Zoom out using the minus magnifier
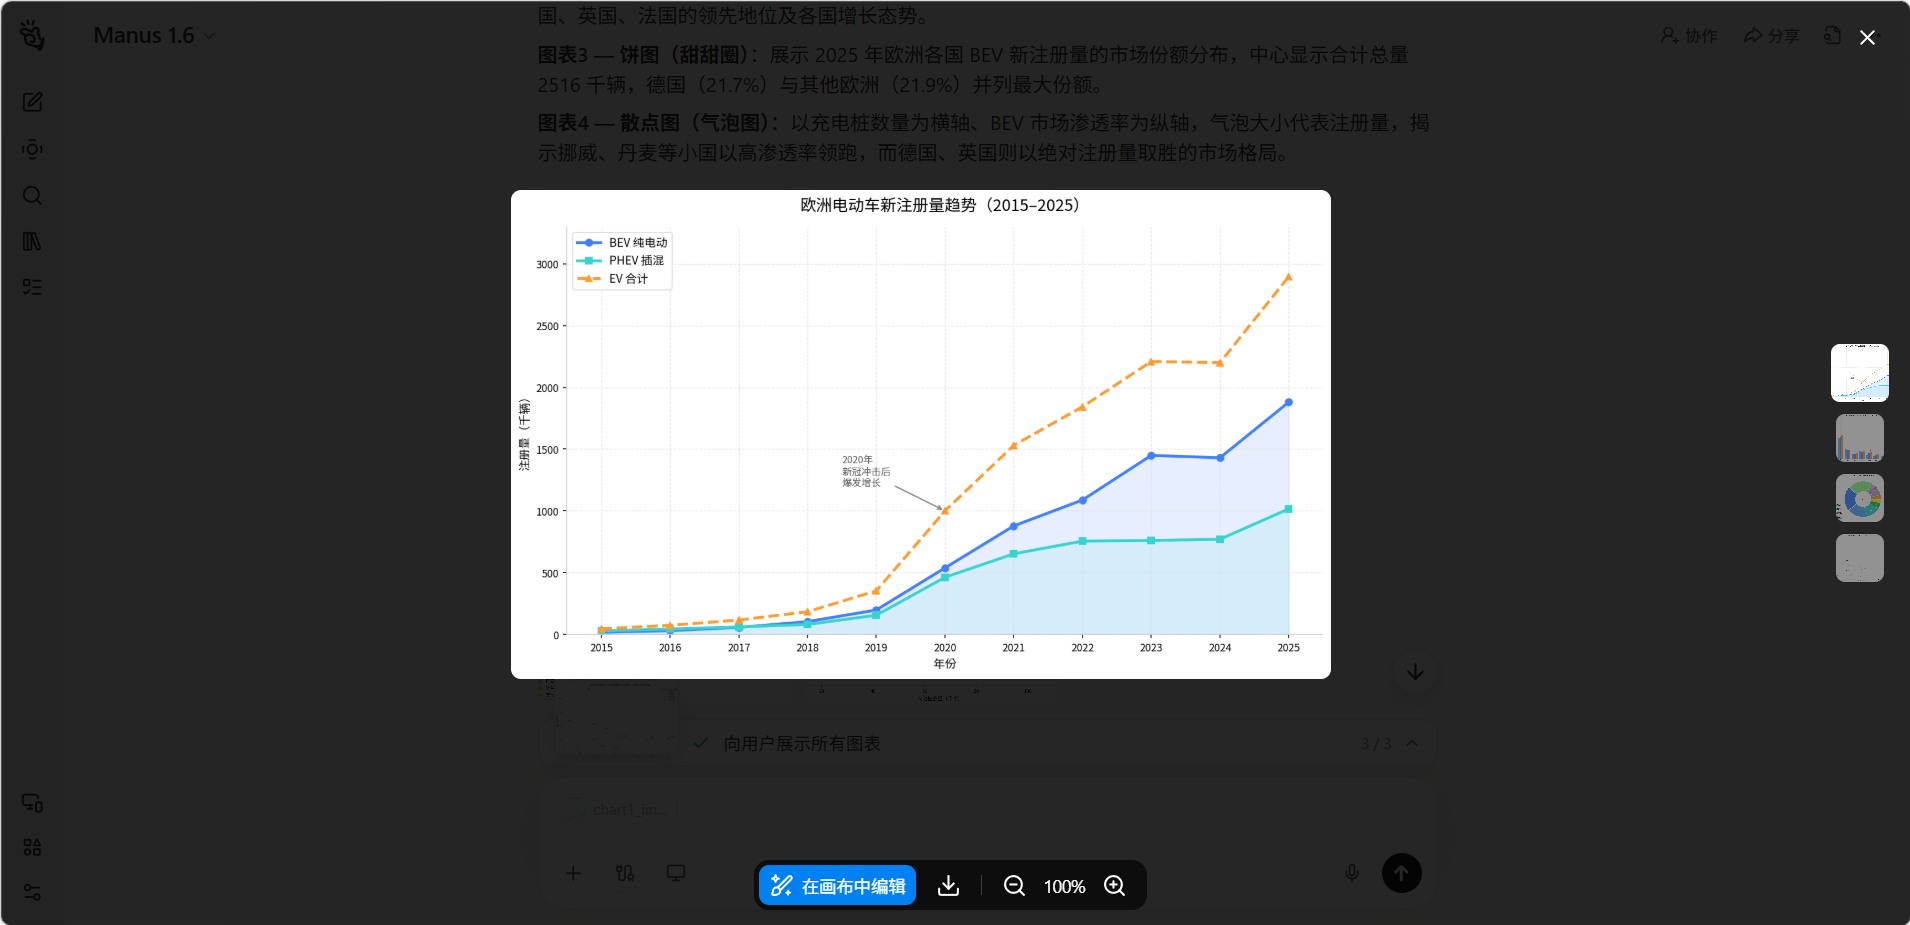The width and height of the screenshot is (1910, 925). point(1014,886)
